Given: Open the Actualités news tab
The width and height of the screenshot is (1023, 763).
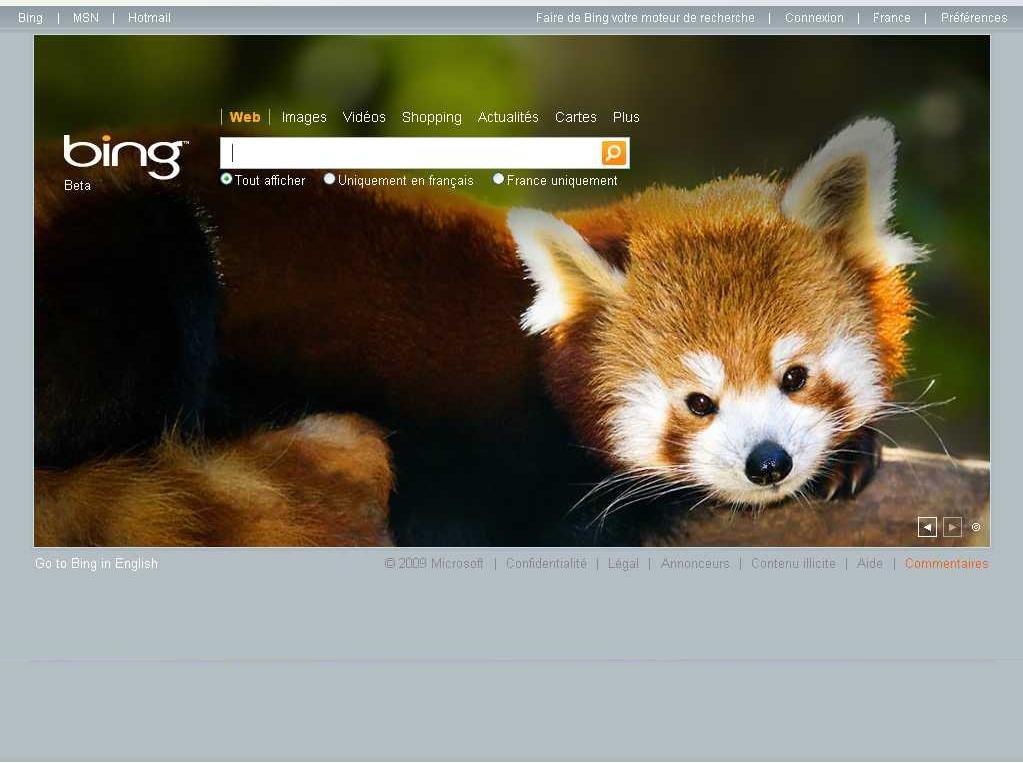Looking at the screenshot, I should tap(508, 117).
